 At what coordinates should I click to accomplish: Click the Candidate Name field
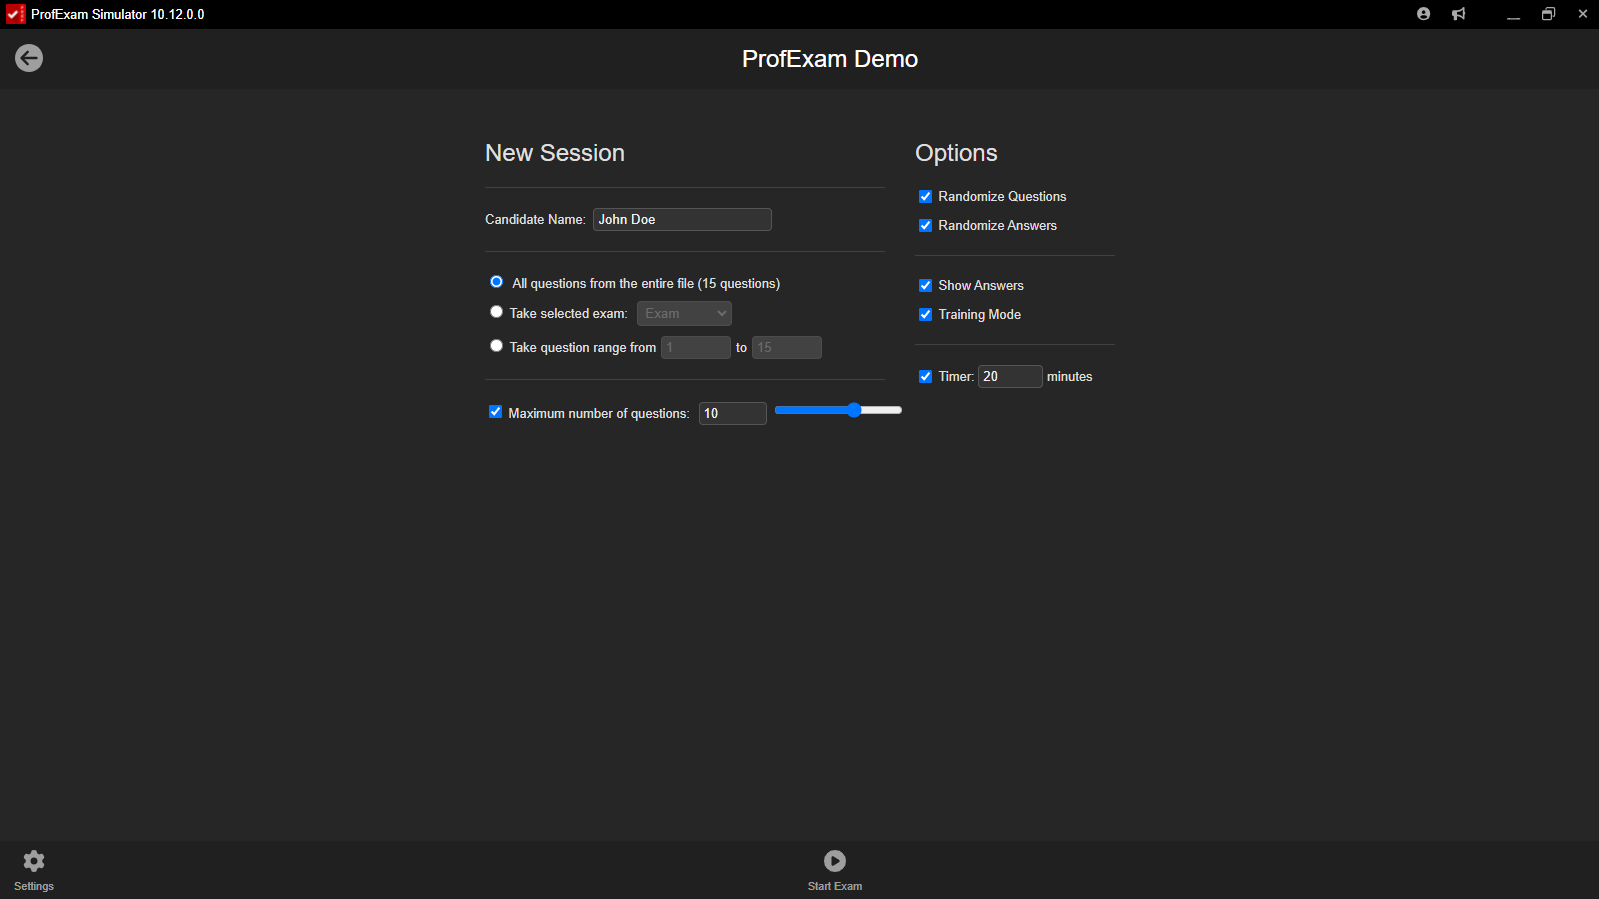(682, 219)
